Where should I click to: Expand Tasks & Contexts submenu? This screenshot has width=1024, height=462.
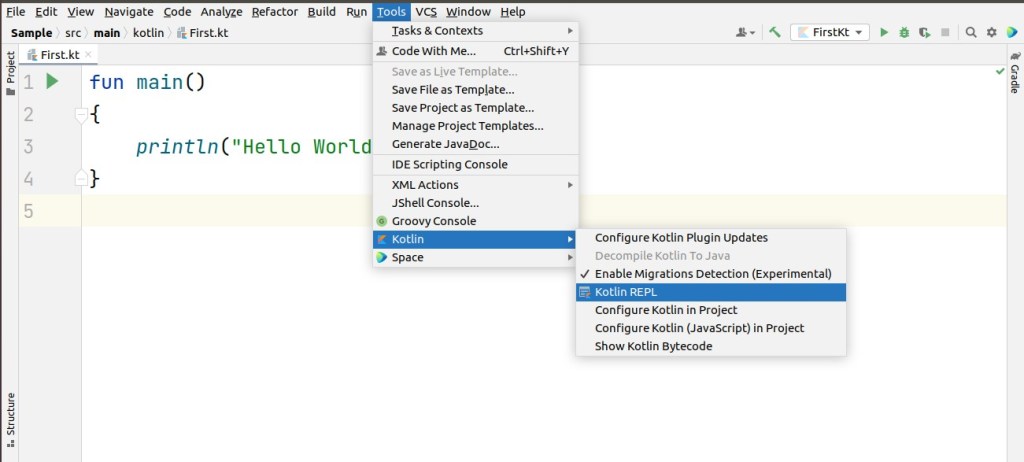coord(475,31)
